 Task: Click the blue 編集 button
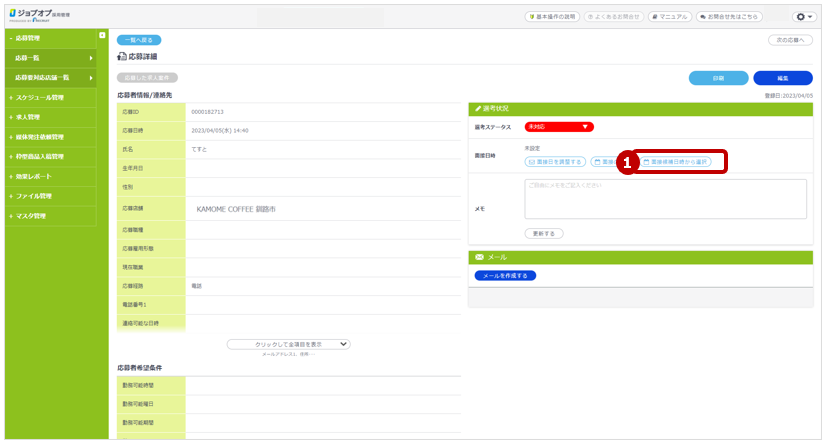(x=783, y=78)
